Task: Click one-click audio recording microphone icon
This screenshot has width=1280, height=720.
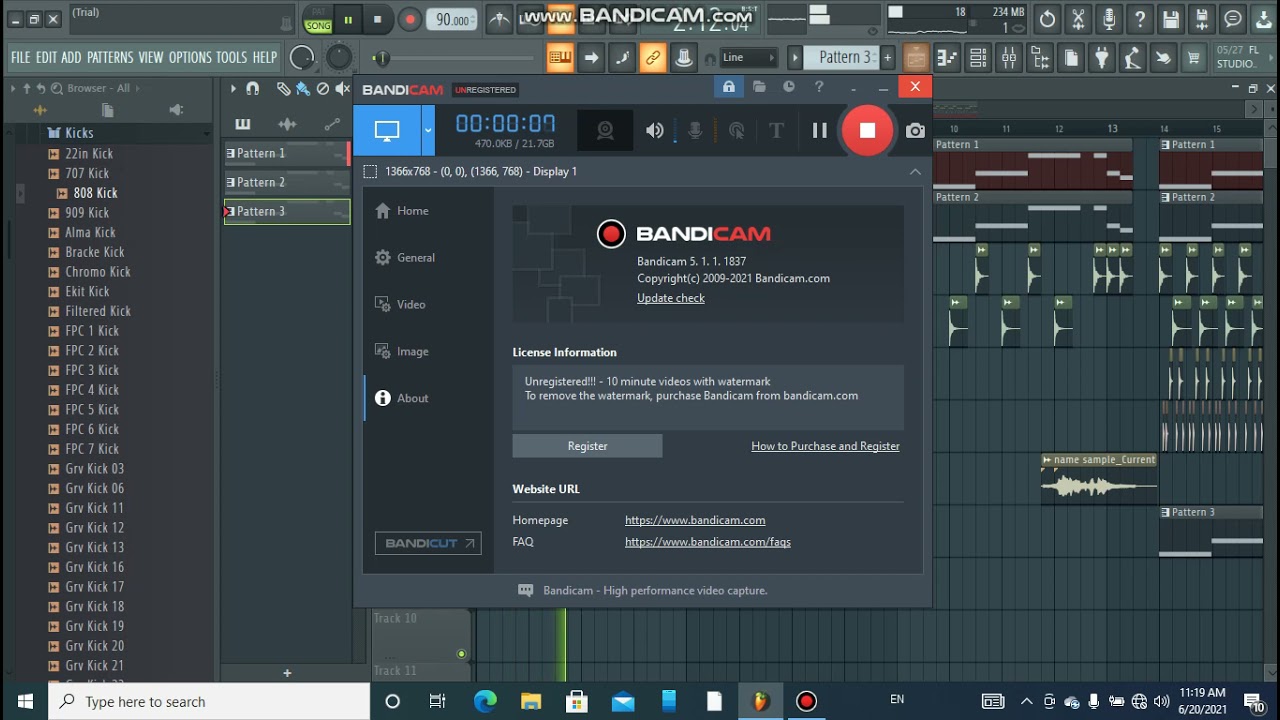Action: 1109,19
